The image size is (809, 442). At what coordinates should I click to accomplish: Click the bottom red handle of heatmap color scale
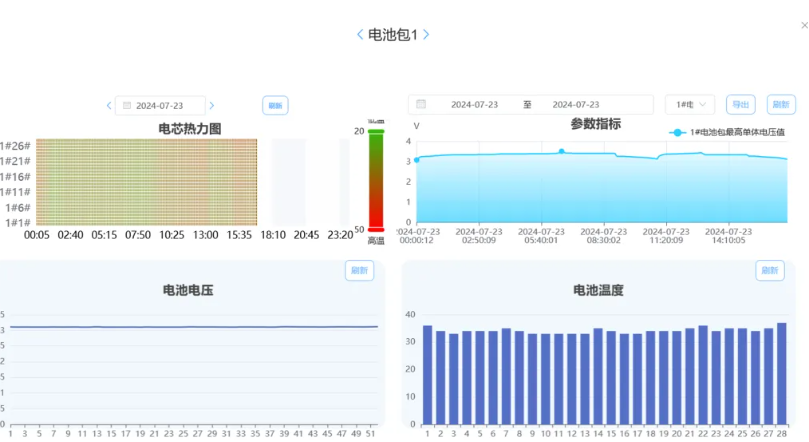(x=376, y=229)
